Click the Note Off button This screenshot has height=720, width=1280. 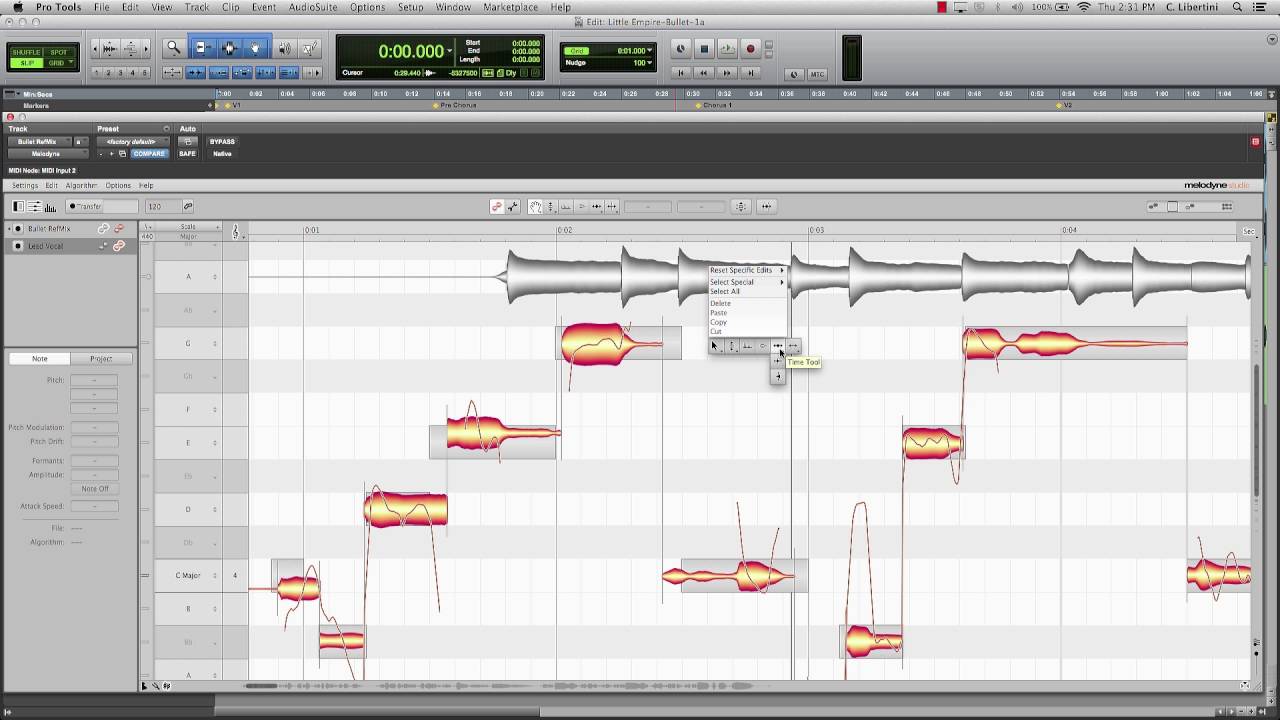pyautogui.click(x=95, y=488)
